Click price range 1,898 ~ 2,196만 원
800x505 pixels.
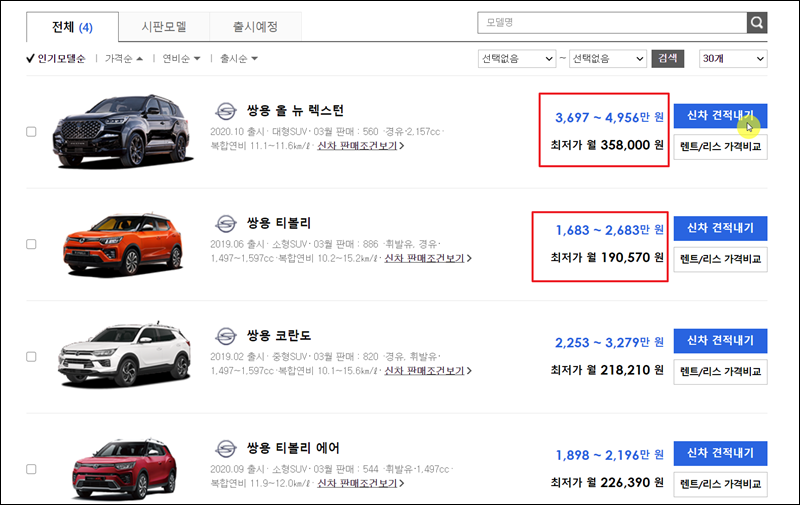pos(610,455)
